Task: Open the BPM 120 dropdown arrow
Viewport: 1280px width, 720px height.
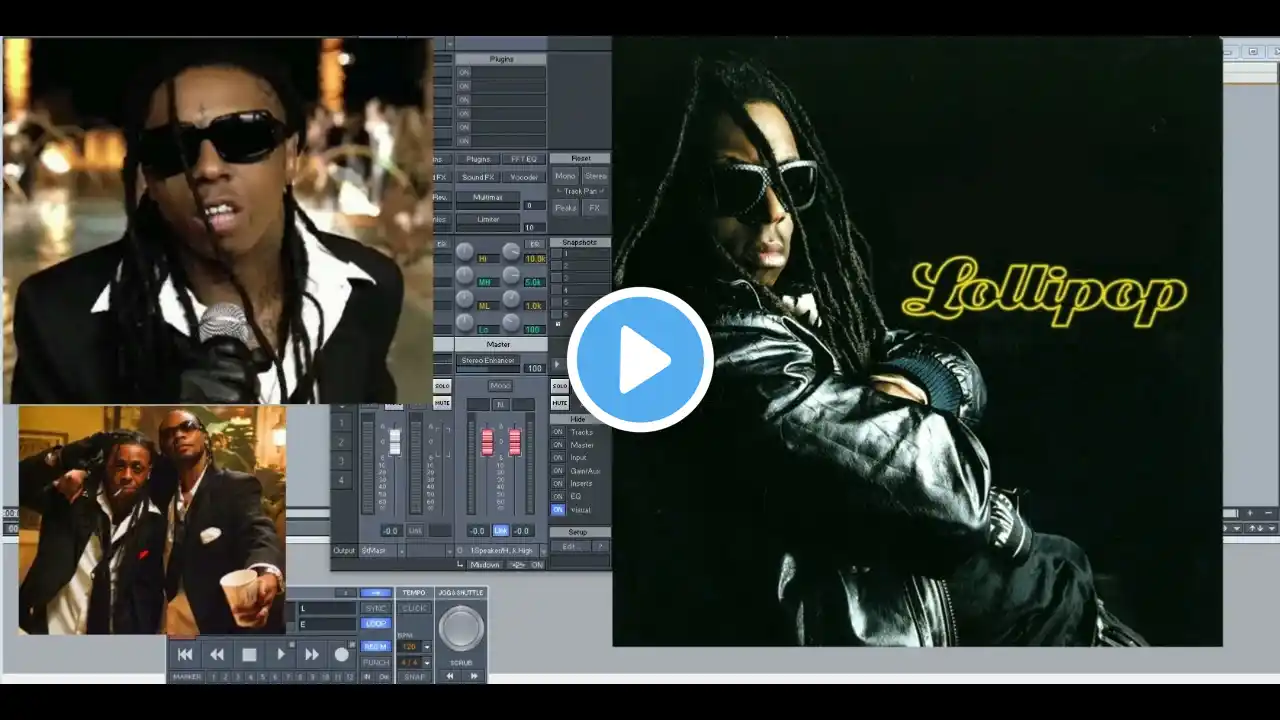Action: tap(427, 647)
